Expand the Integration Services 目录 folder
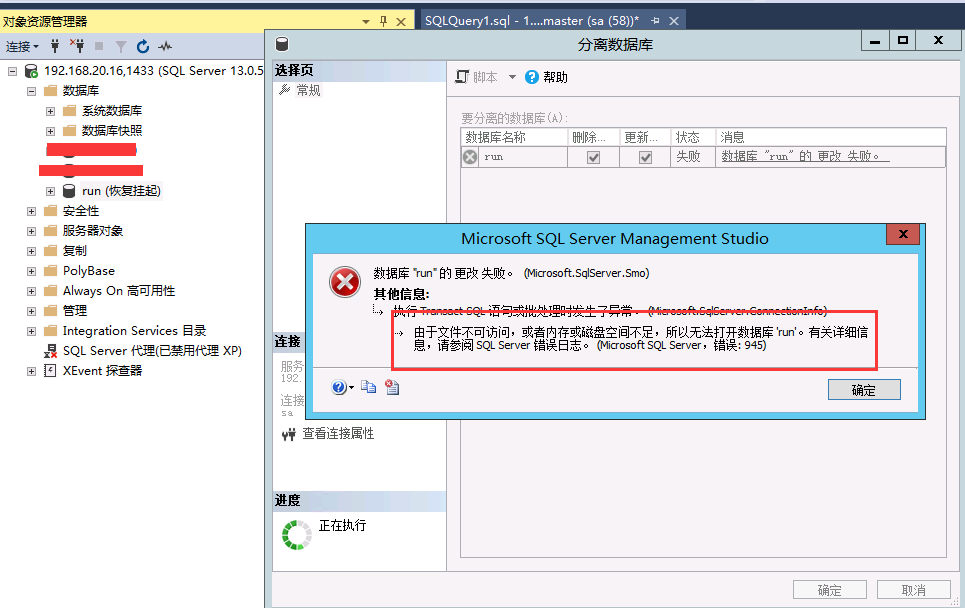 (x=31, y=331)
